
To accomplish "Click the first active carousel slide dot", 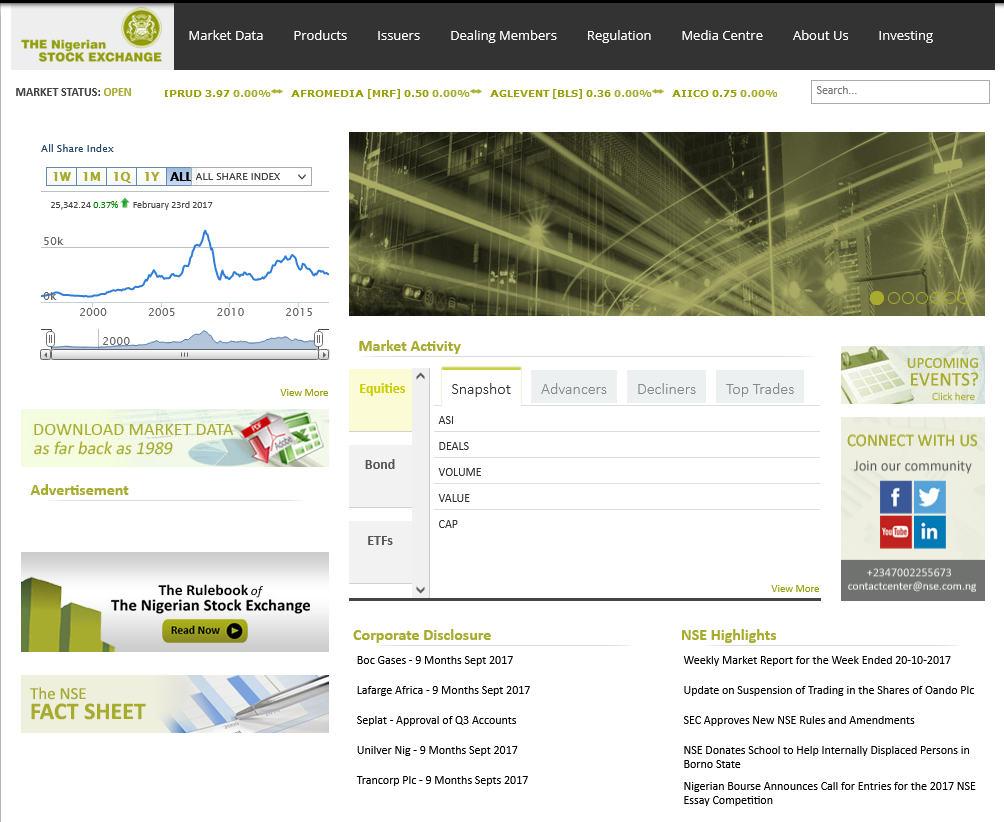I will coord(877,298).
